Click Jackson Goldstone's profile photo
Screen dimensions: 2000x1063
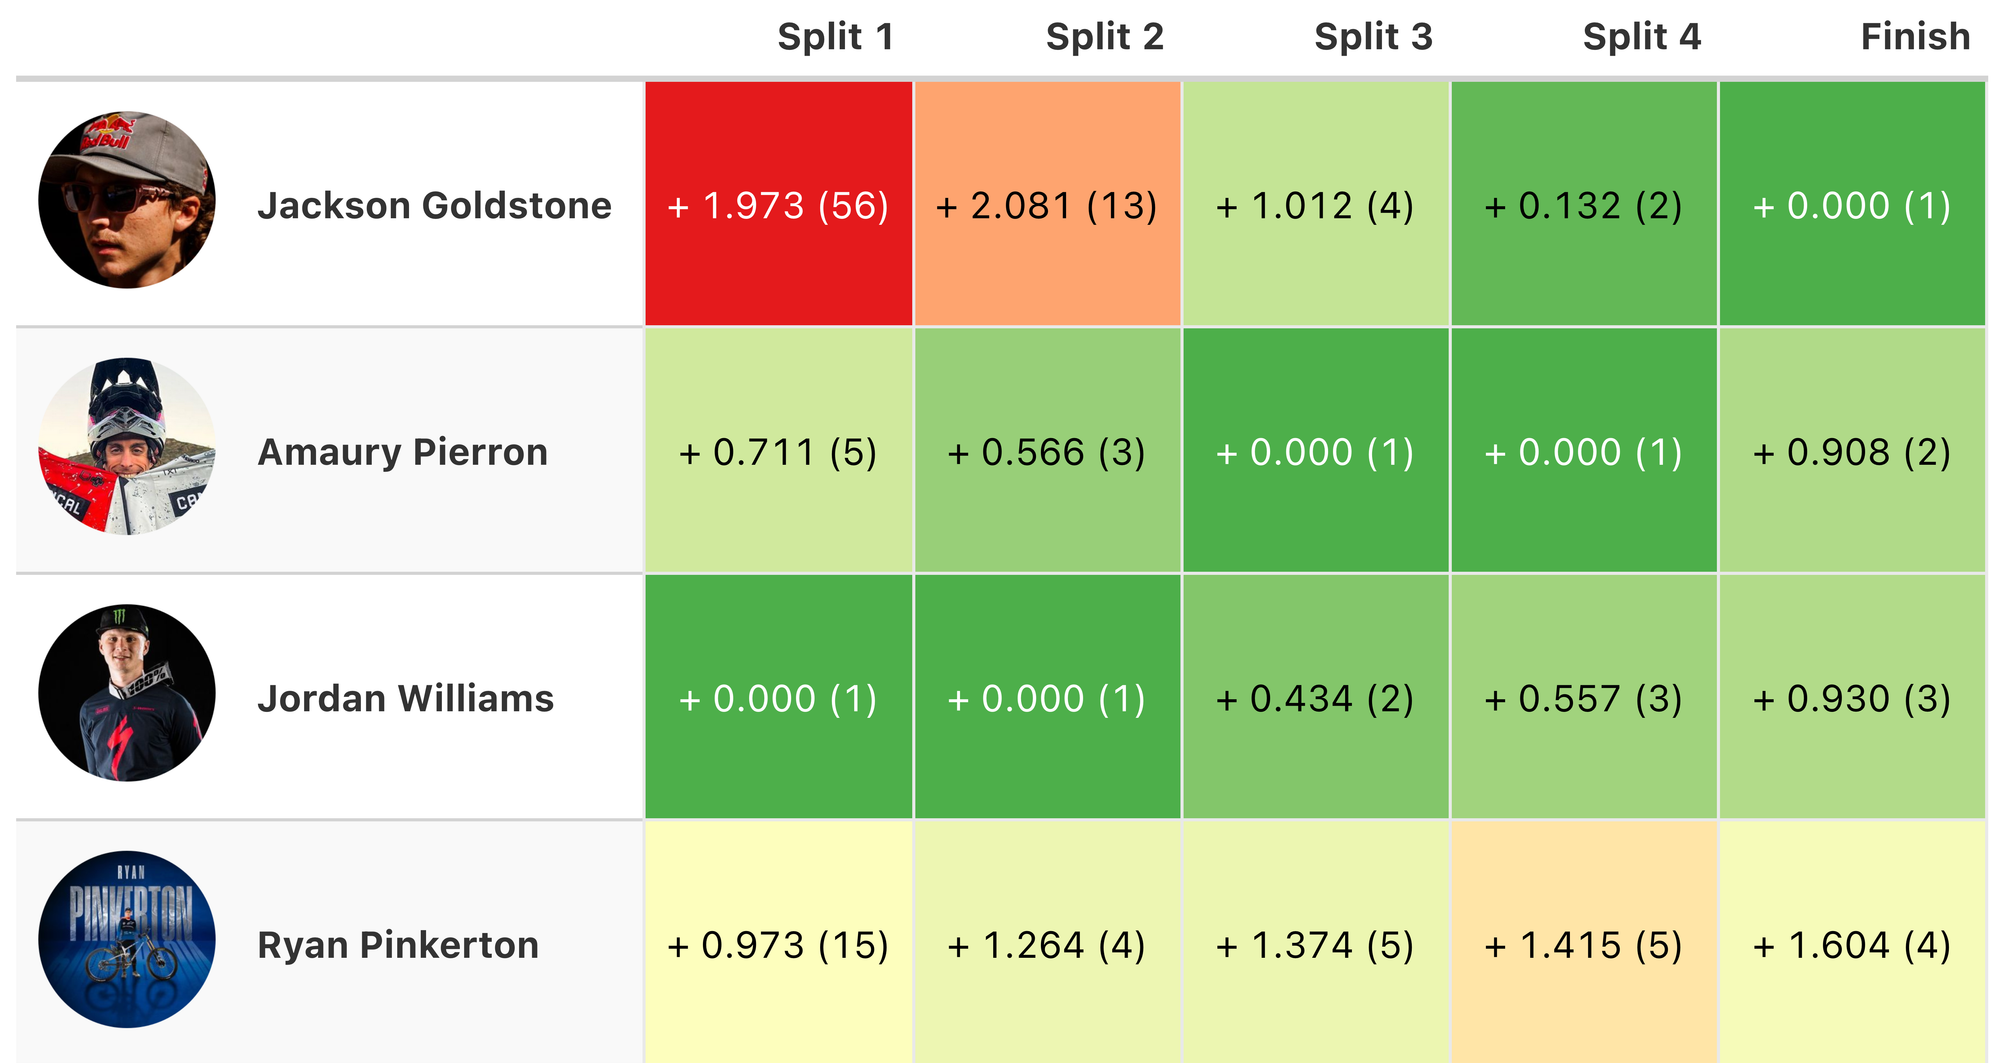(127, 200)
